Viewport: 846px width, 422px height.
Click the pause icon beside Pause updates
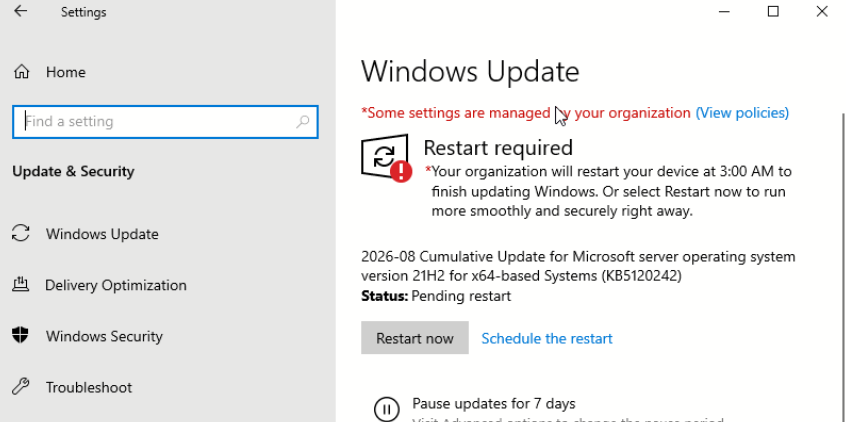pos(386,410)
